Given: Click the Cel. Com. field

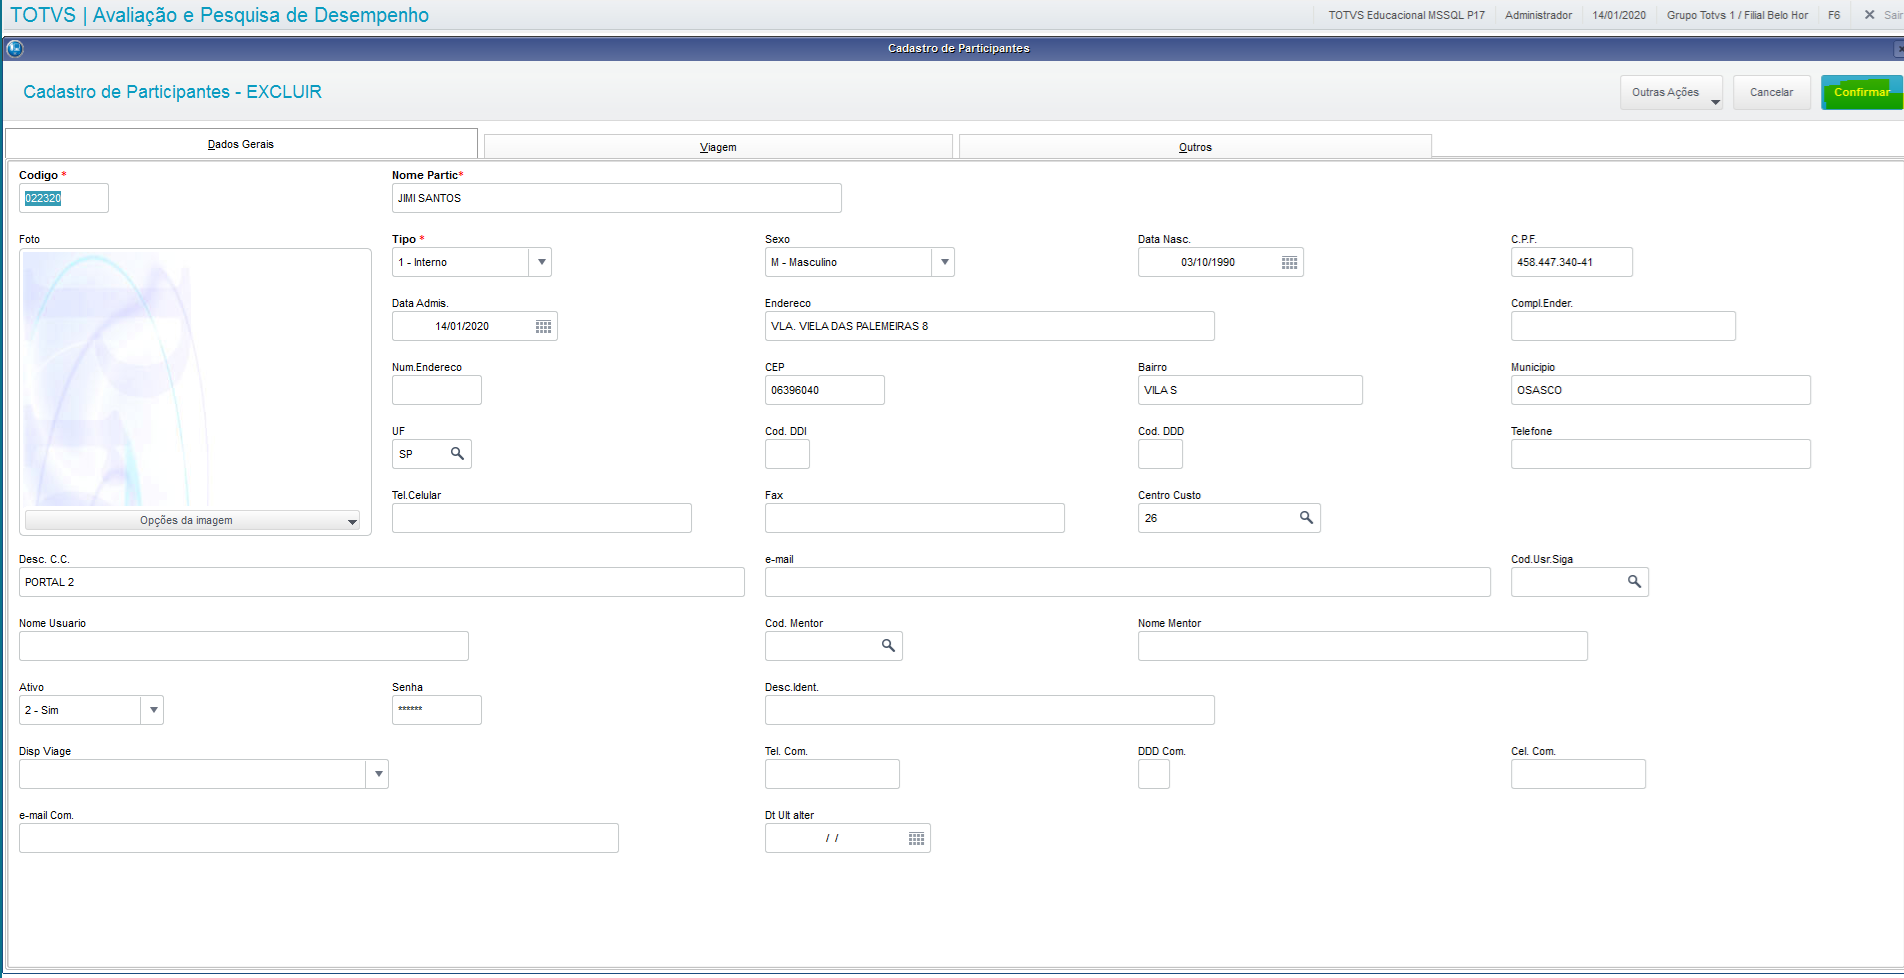Looking at the screenshot, I should point(1578,774).
